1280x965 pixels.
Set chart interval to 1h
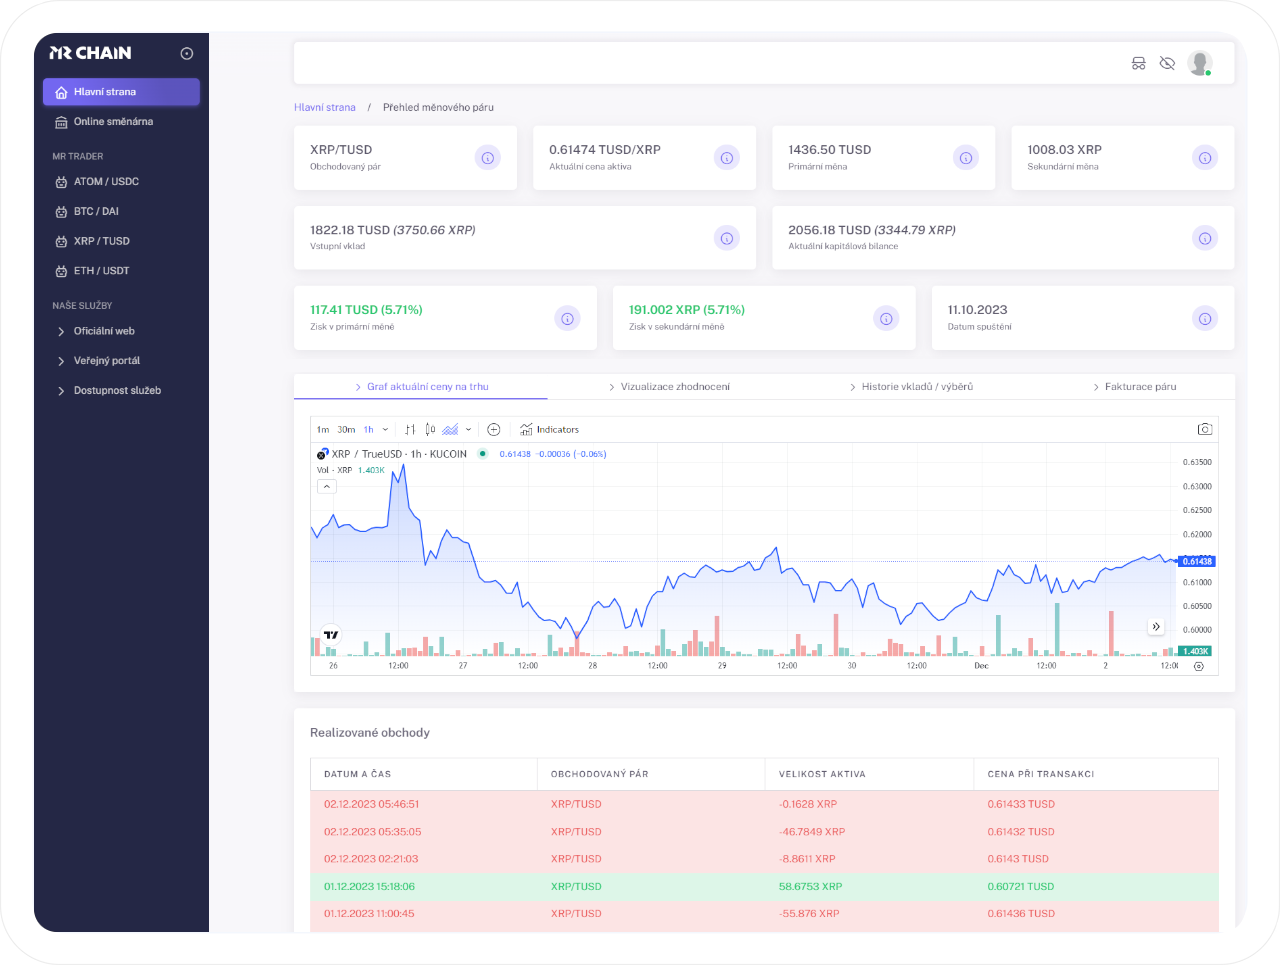tap(369, 430)
